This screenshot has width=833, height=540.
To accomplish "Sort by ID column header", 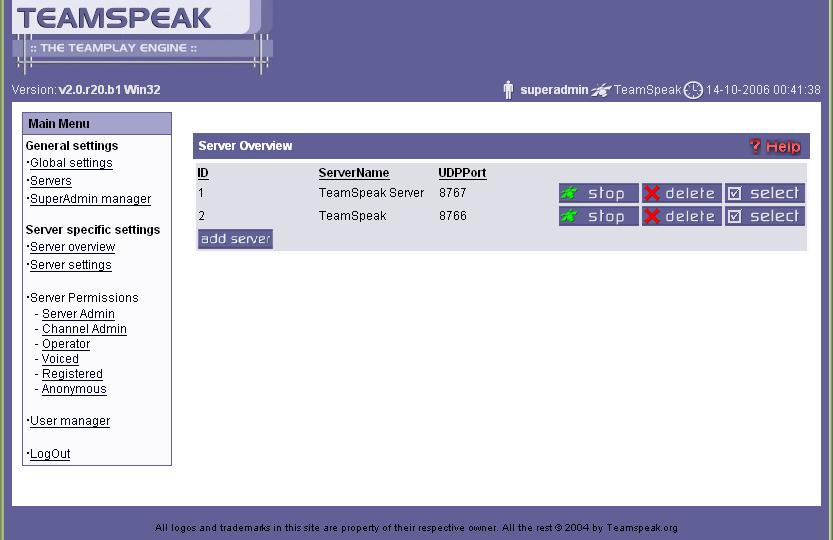I will pos(203,173).
